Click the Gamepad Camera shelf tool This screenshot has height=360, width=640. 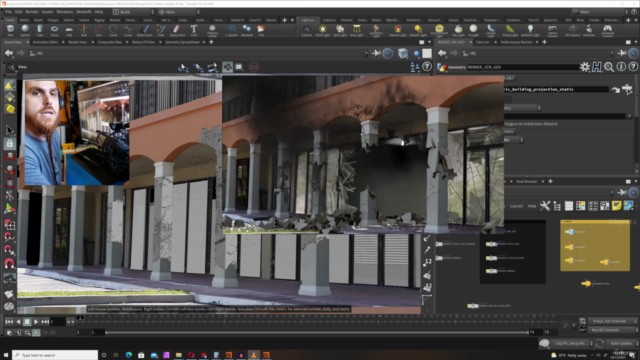click(608, 30)
